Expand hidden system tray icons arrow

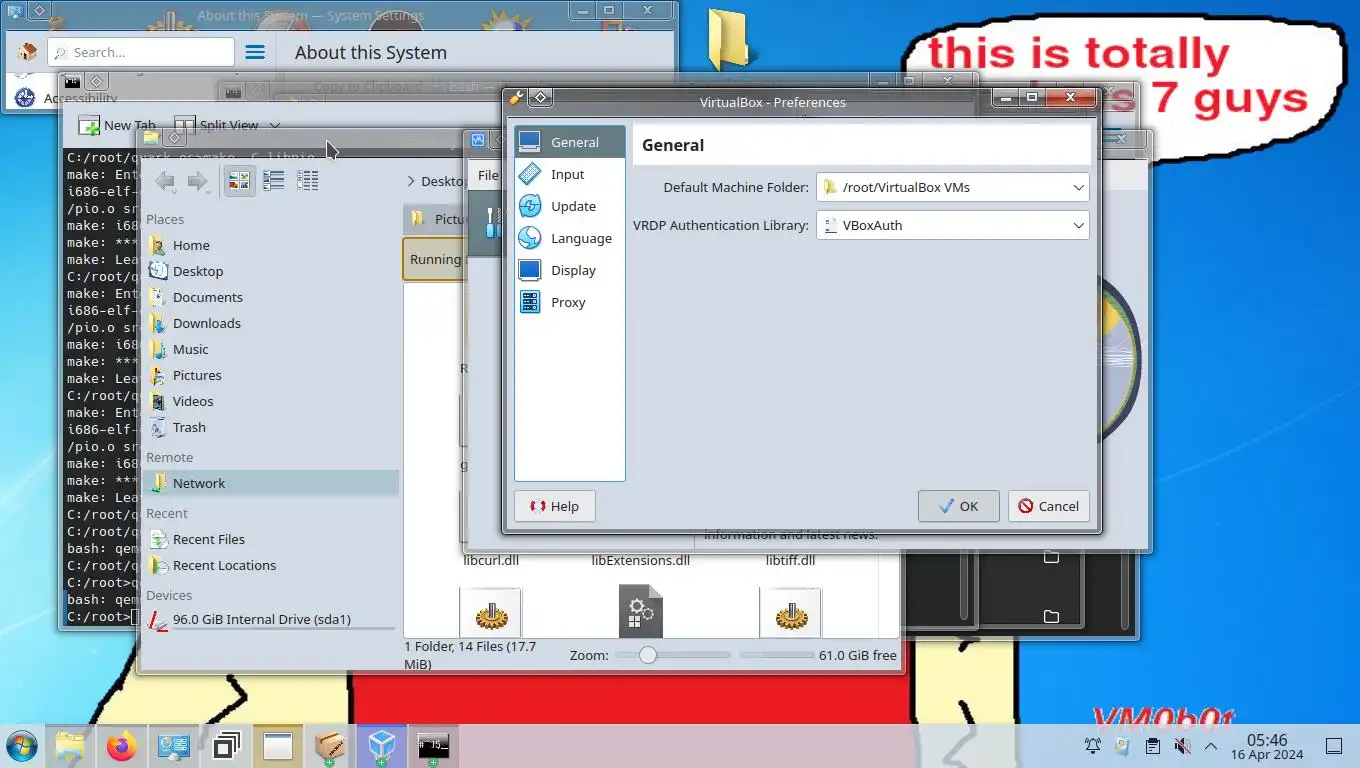point(1210,746)
